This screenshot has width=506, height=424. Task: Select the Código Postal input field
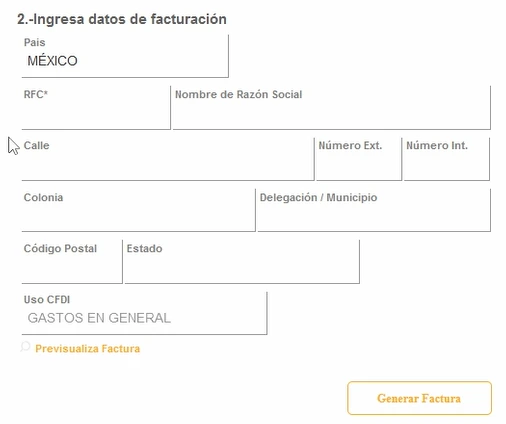[72, 262]
